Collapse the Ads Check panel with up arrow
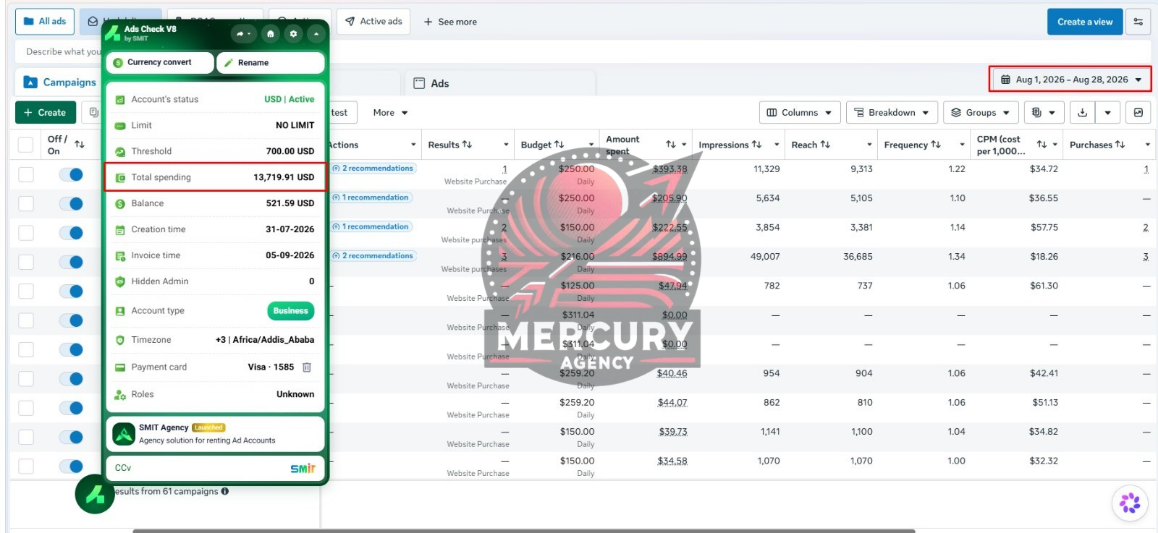The height and width of the screenshot is (533, 1158). coord(316,33)
